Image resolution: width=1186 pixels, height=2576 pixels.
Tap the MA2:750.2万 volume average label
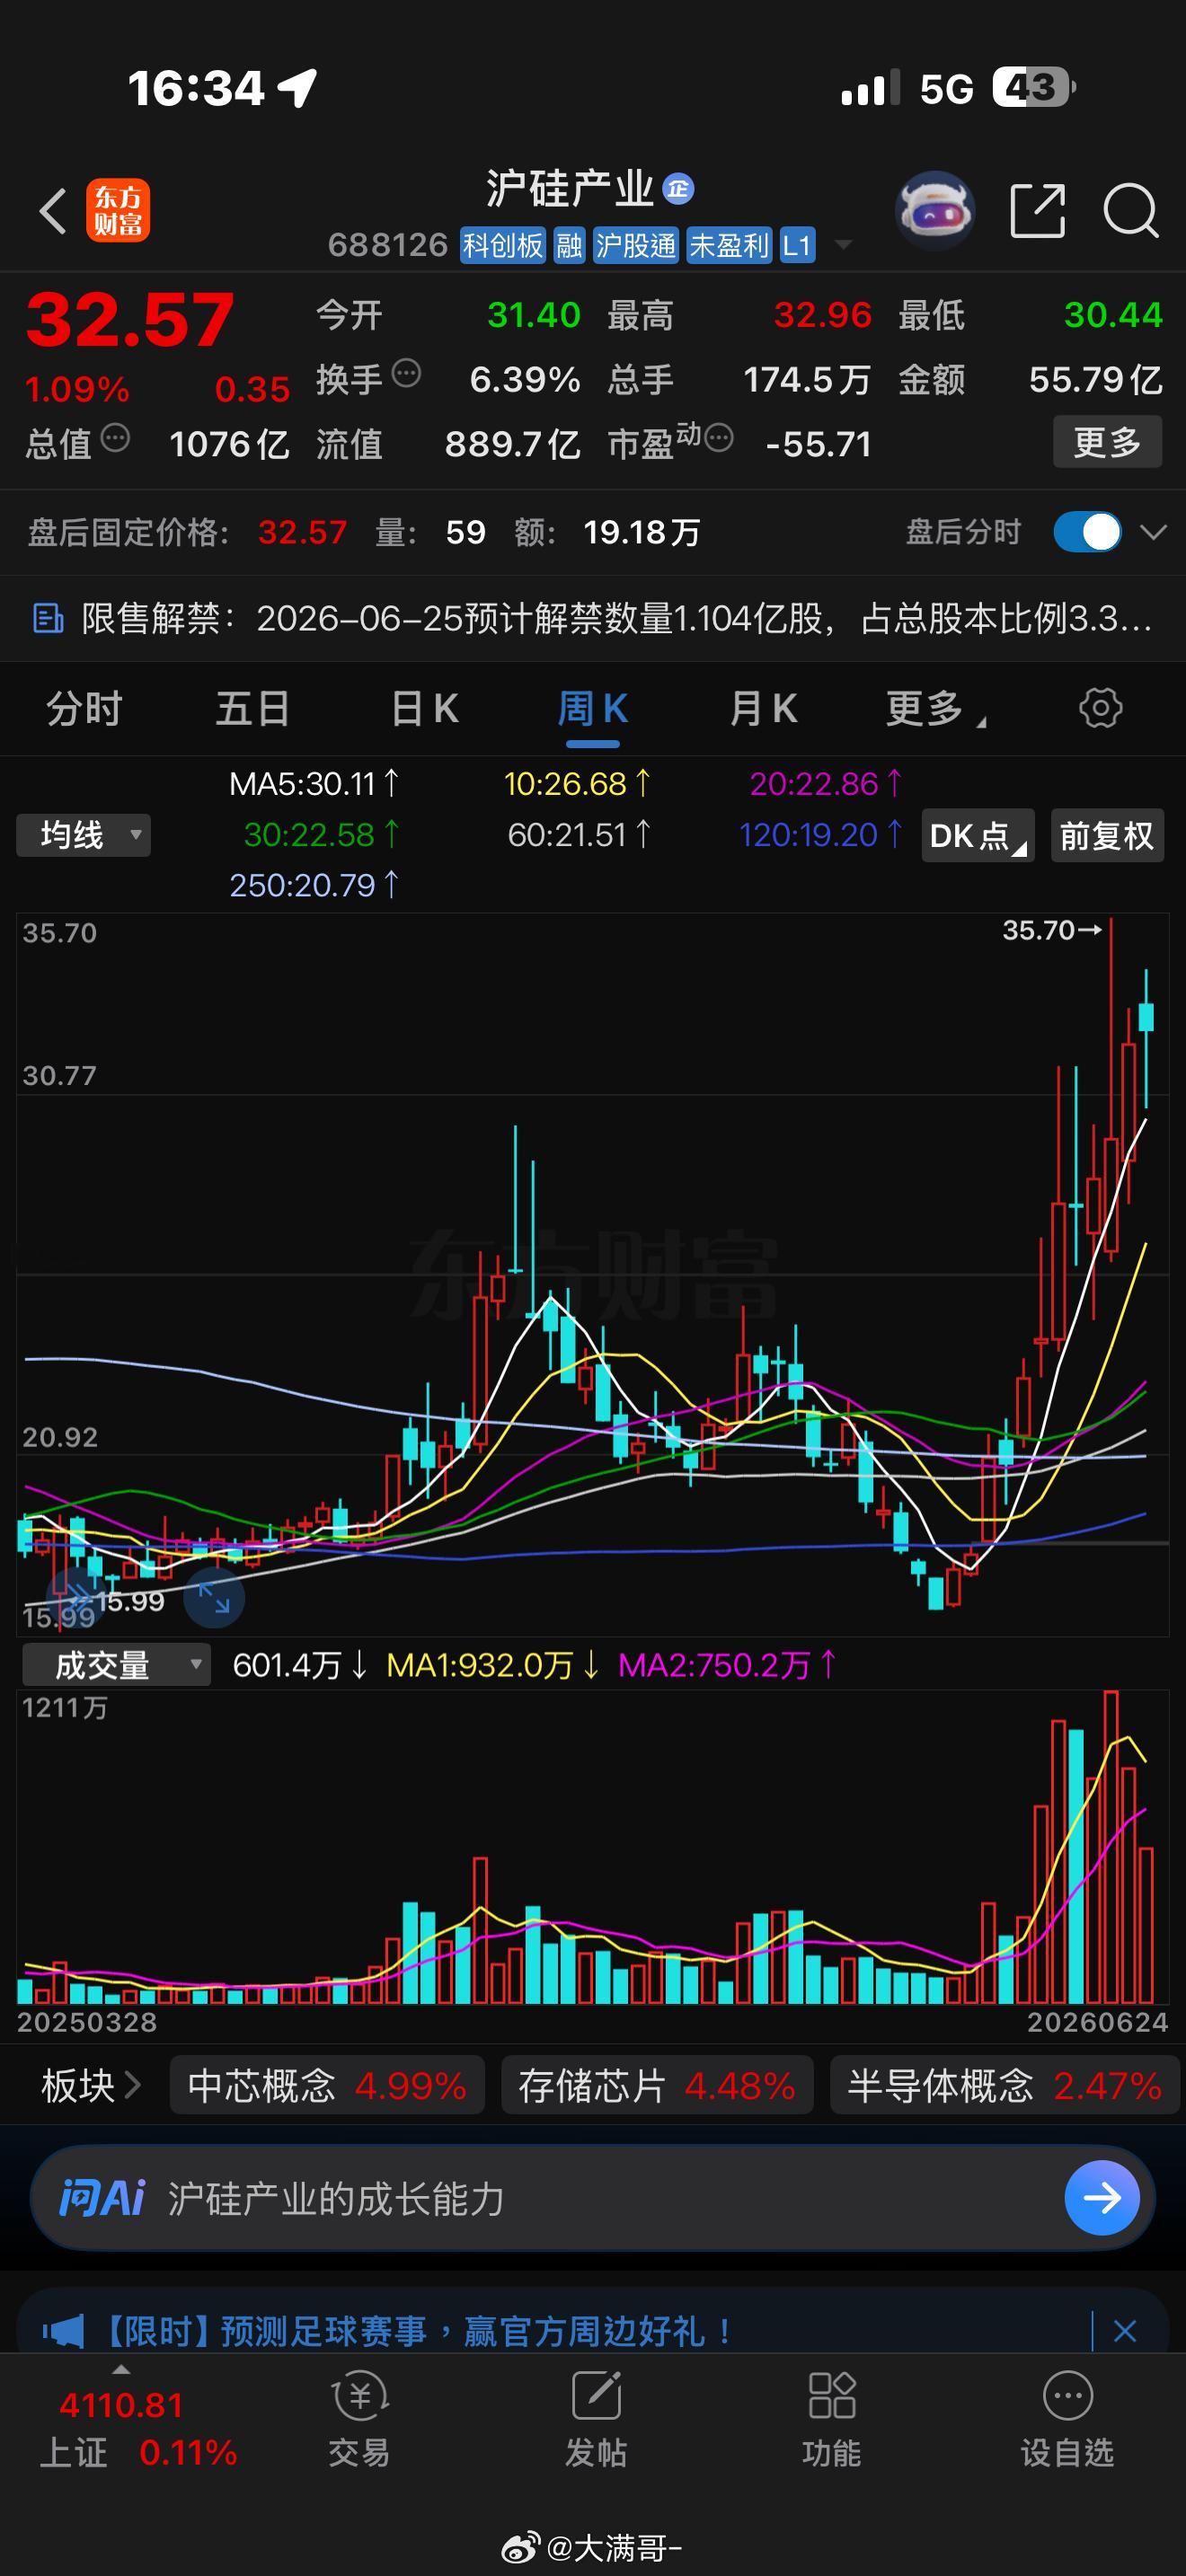point(726,1665)
